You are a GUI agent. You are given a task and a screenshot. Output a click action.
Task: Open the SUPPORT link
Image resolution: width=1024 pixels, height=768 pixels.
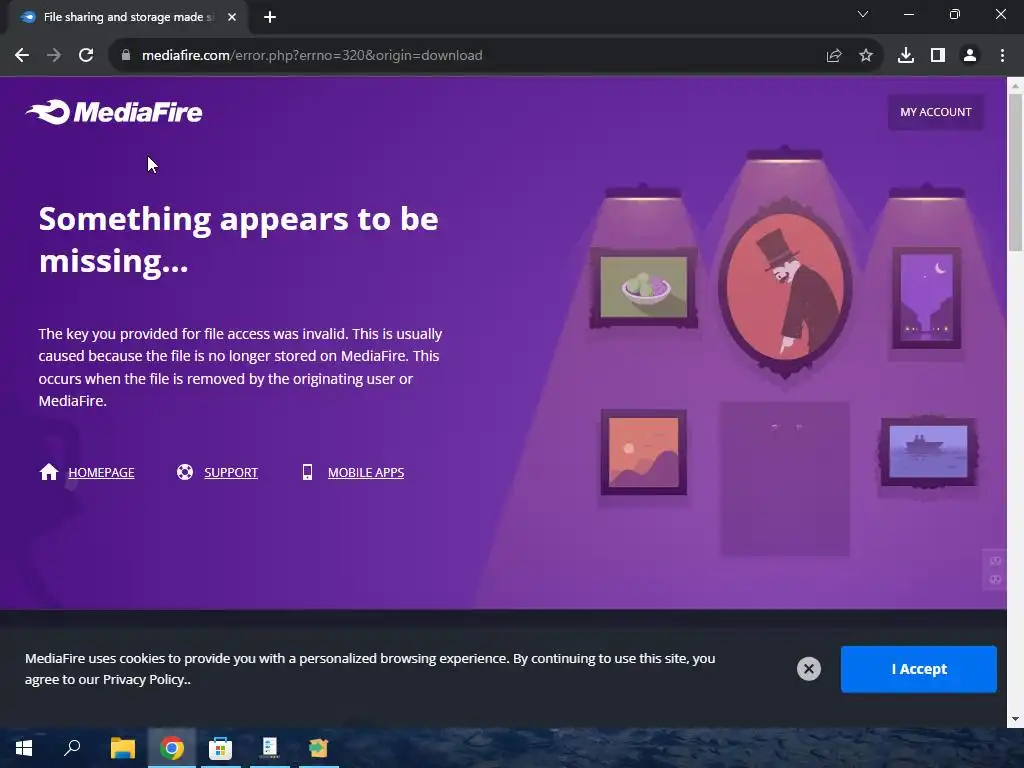pyautogui.click(x=231, y=473)
